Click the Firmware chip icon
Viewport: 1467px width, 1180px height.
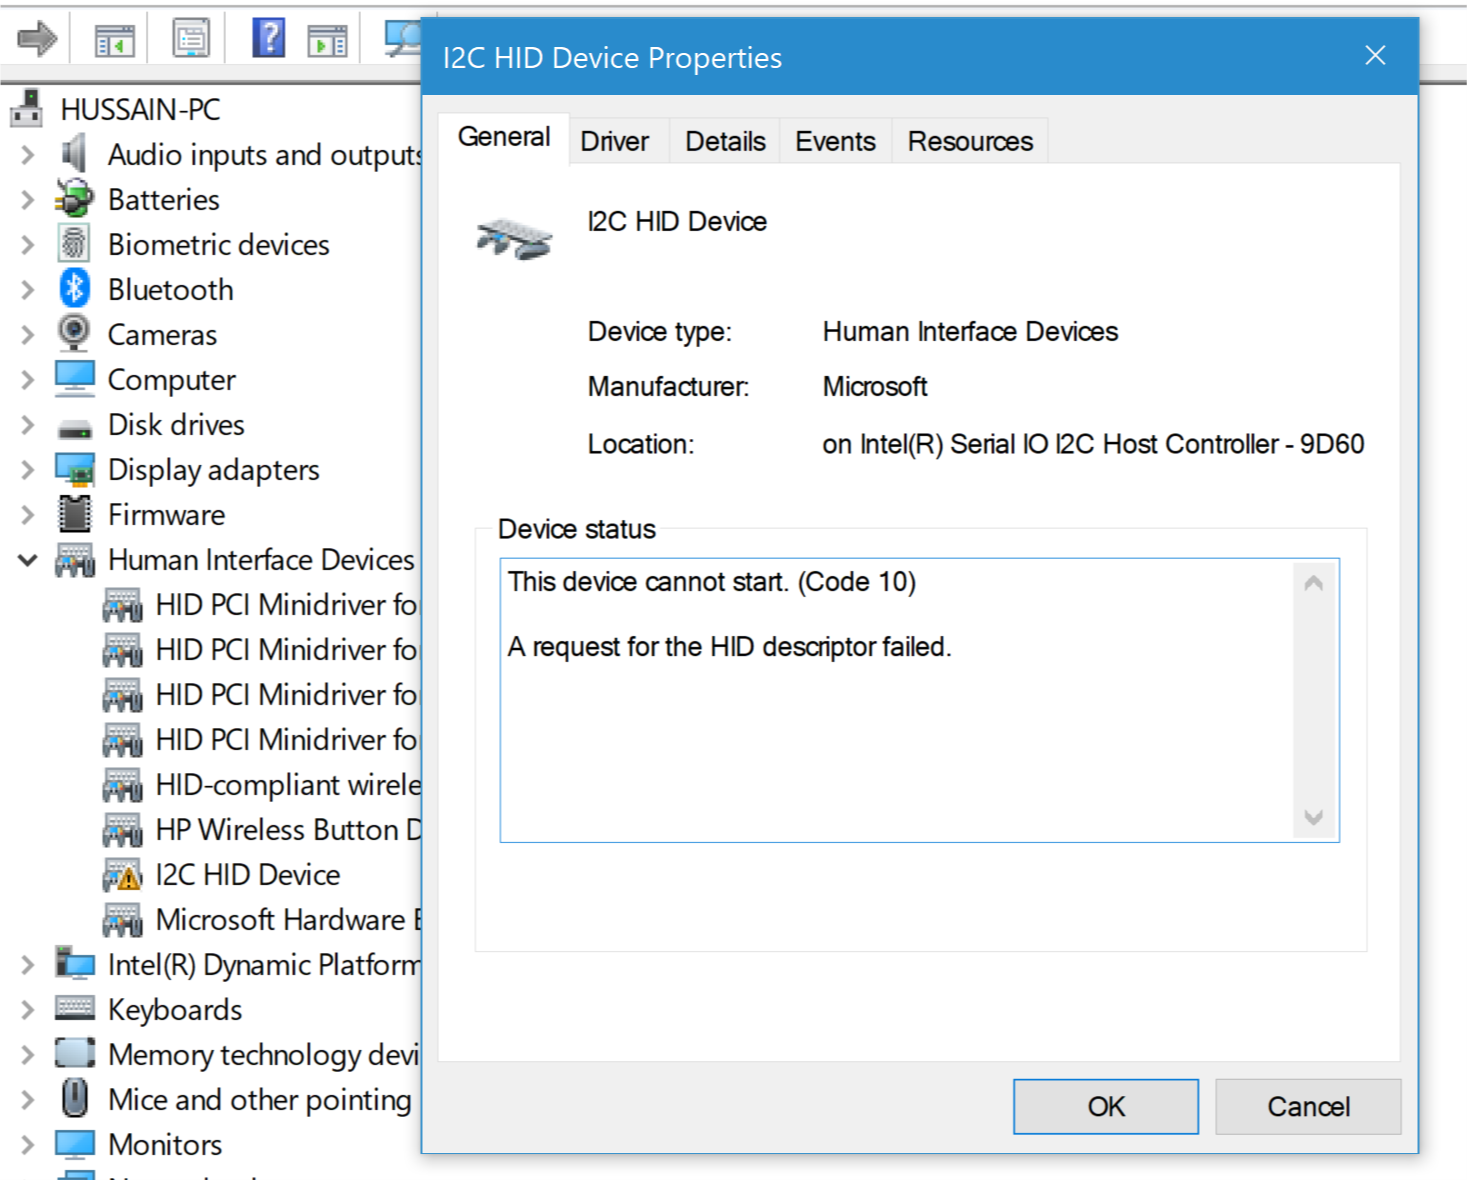[75, 514]
